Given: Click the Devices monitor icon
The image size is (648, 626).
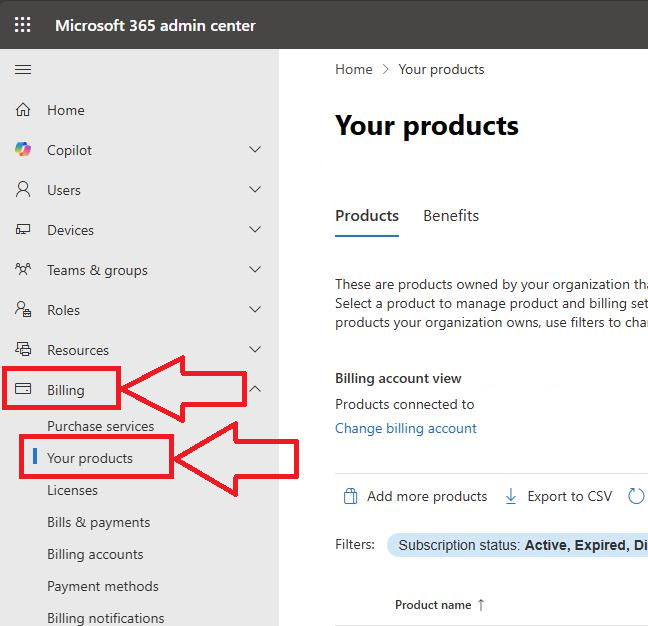Looking at the screenshot, I should pyautogui.click(x=23, y=230).
